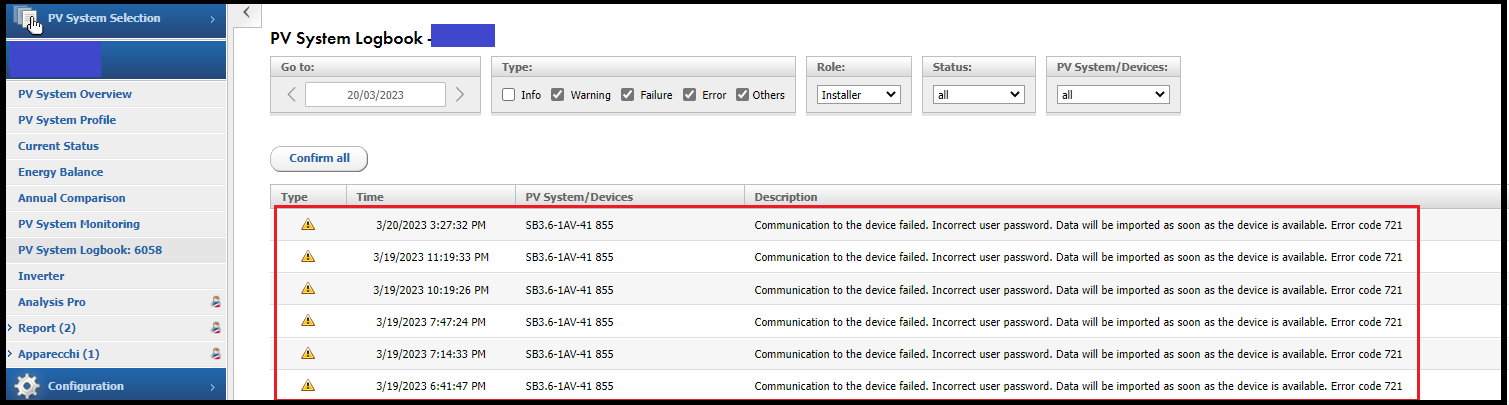Go to next day arrow

[460, 95]
